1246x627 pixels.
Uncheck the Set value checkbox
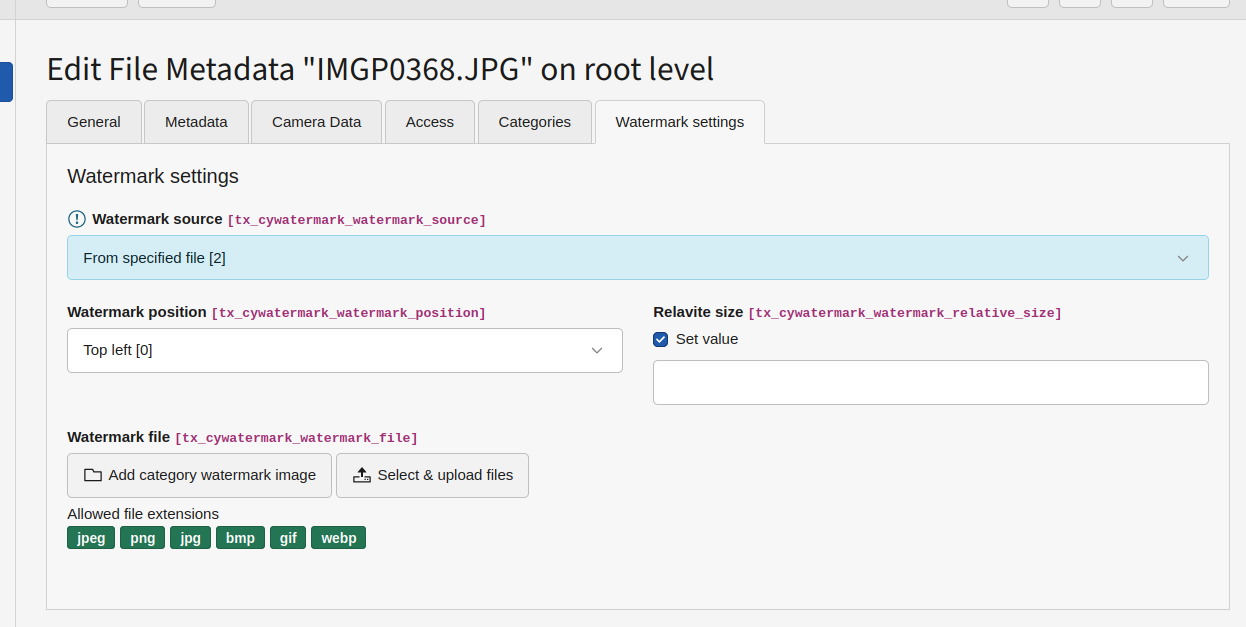[661, 340]
